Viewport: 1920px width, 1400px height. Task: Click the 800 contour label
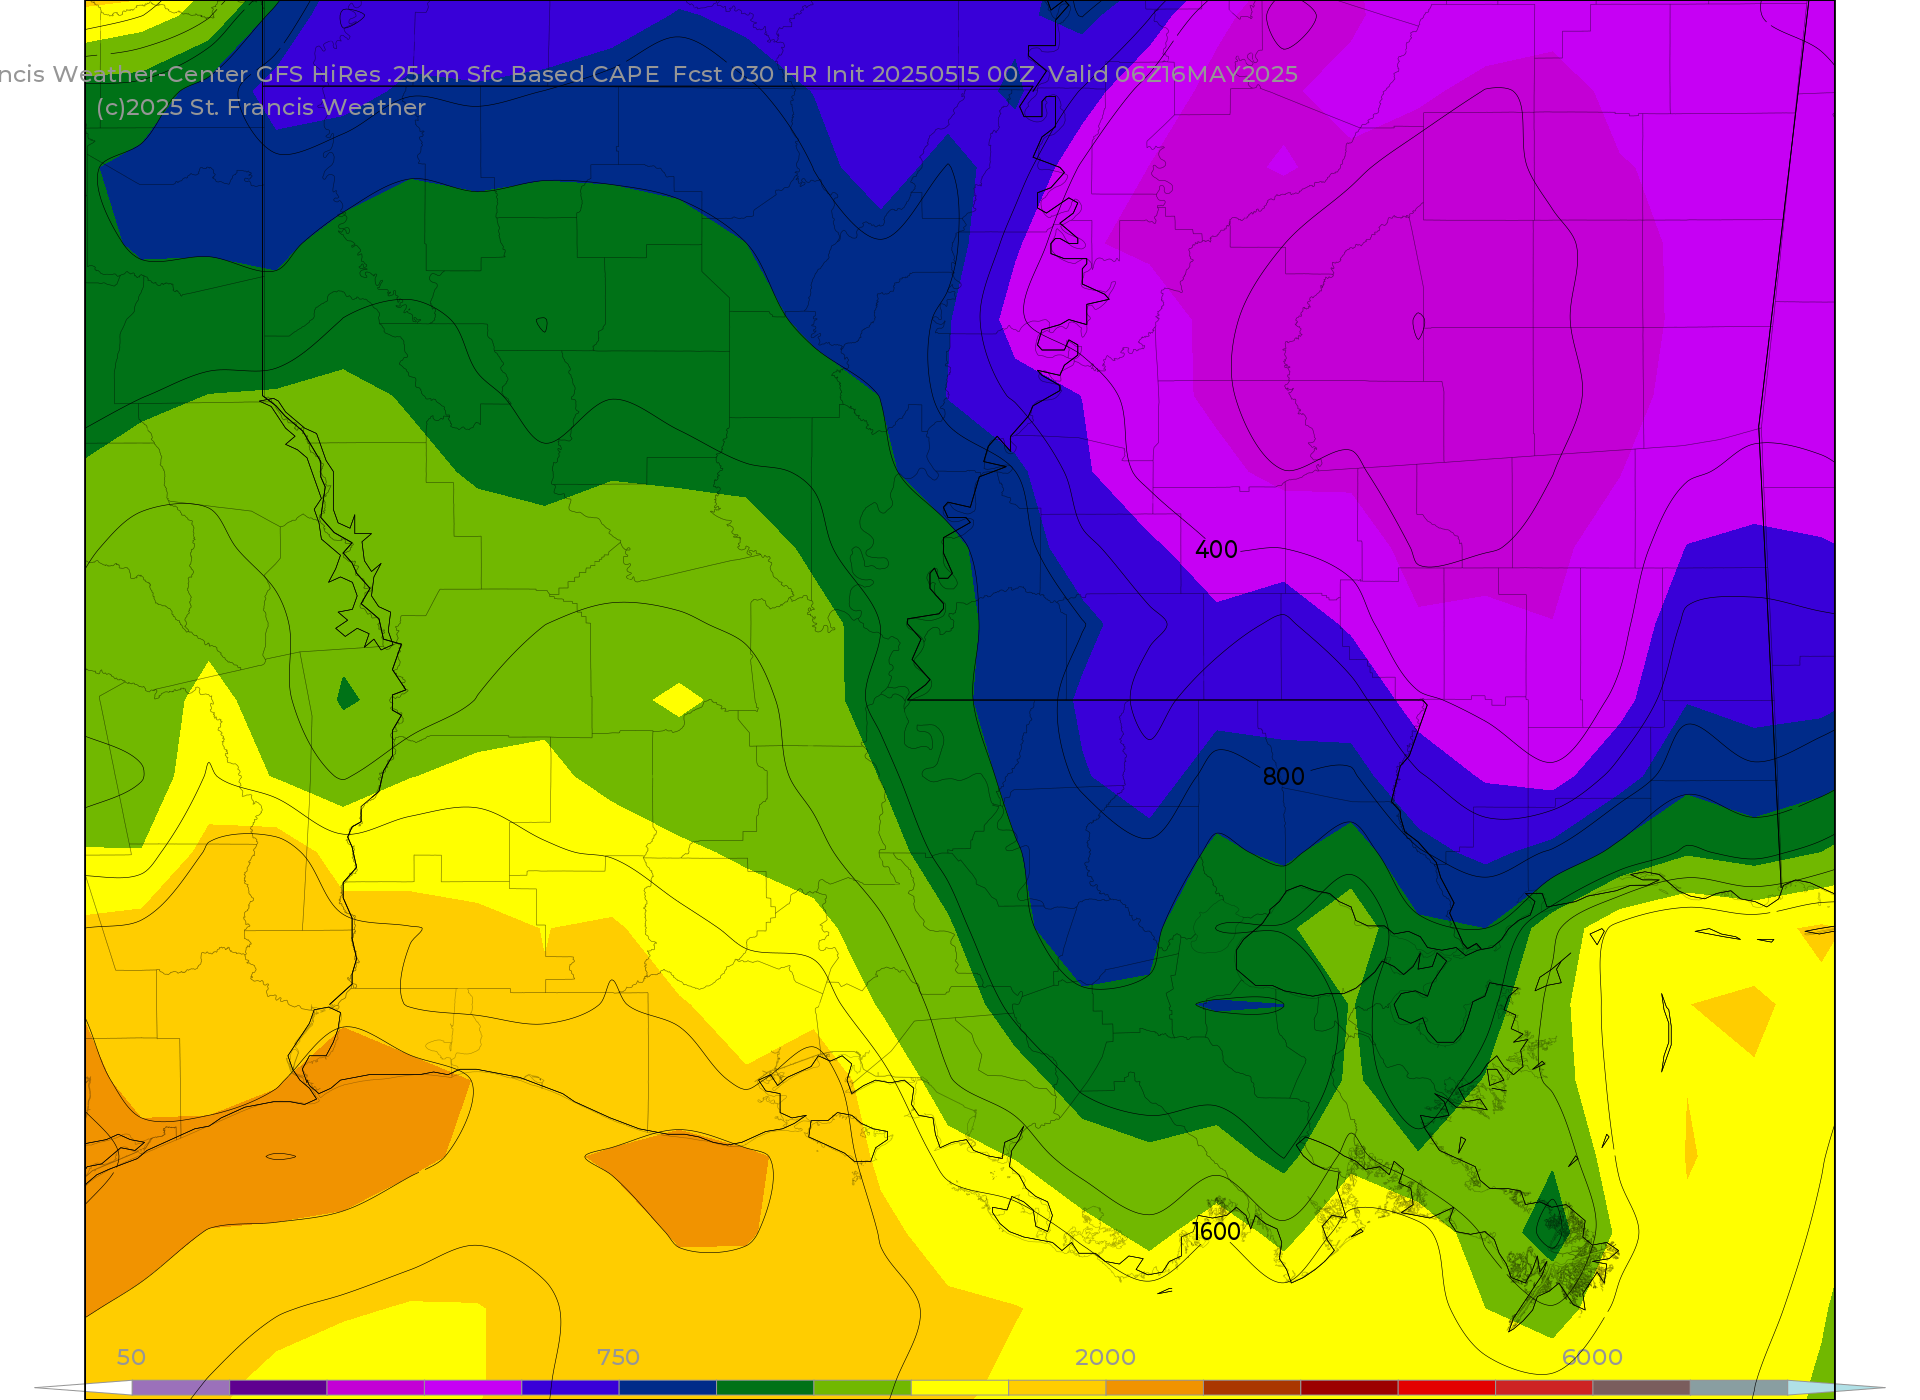(x=1283, y=776)
